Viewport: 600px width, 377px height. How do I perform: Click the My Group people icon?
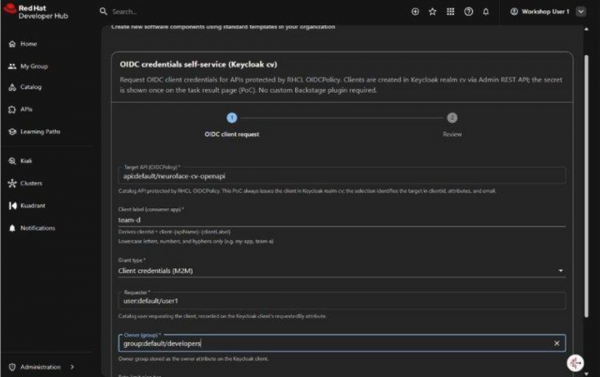pos(12,66)
